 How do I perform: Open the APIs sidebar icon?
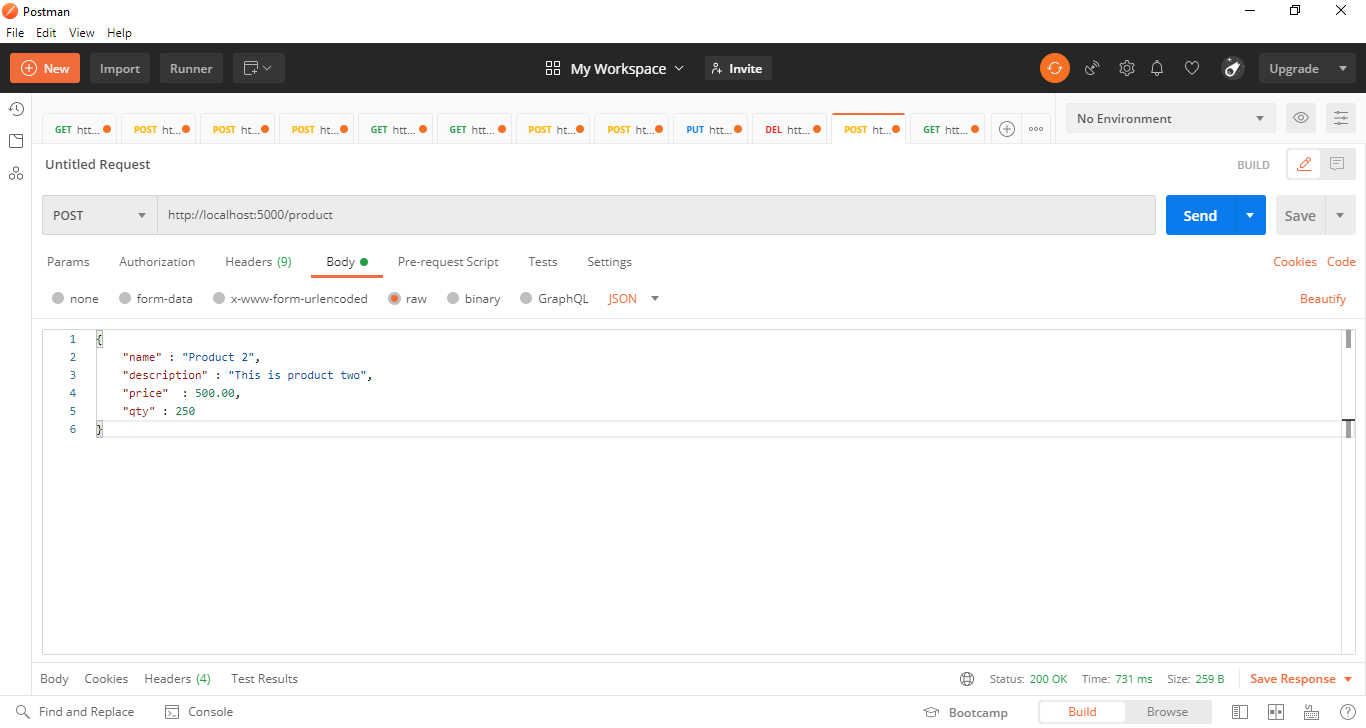coord(16,173)
